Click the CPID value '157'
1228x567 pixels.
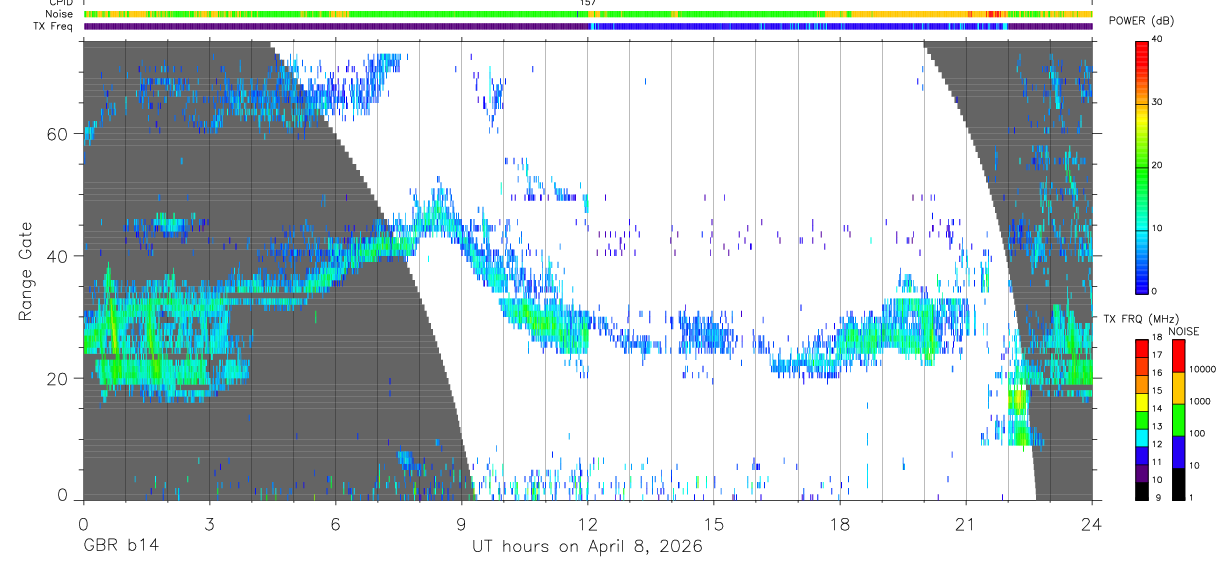587,3
